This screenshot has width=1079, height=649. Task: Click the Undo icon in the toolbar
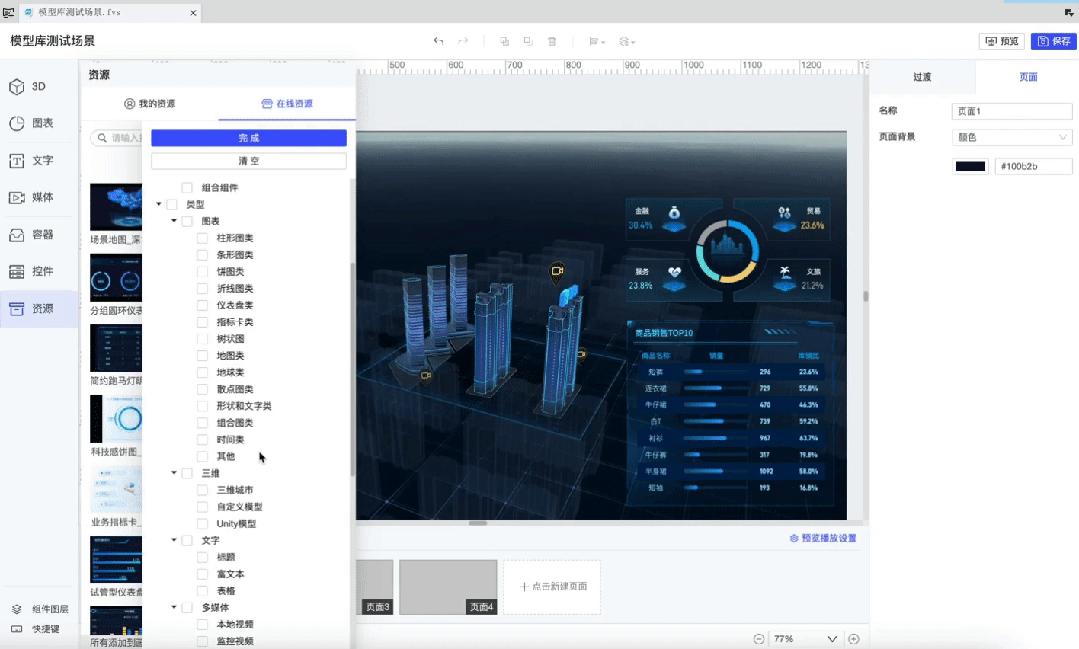[437, 41]
